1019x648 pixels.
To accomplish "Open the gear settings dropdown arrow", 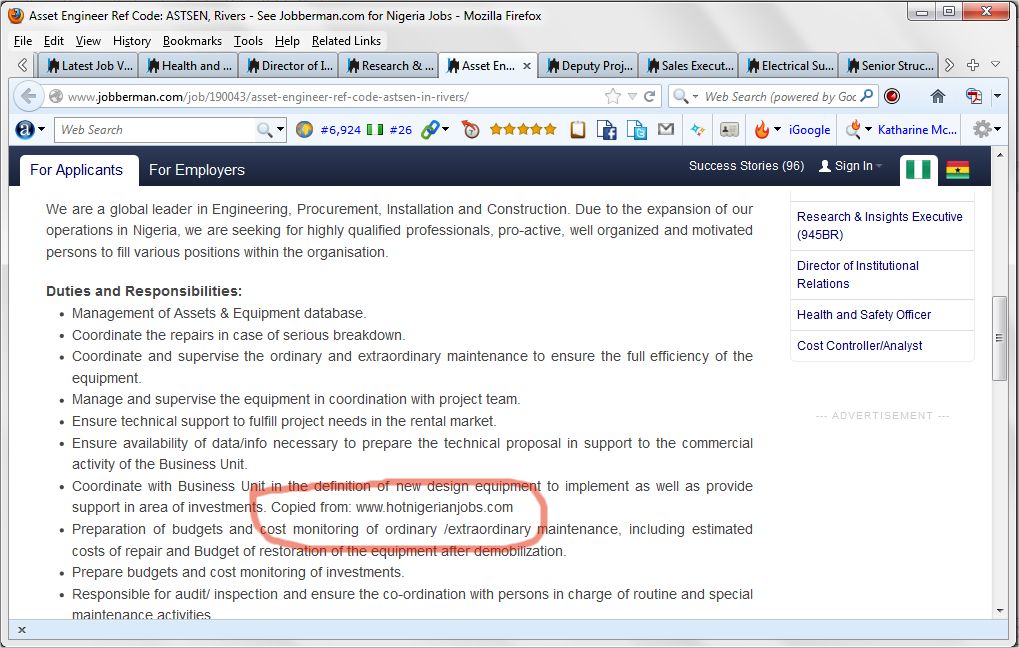I will (x=998, y=129).
